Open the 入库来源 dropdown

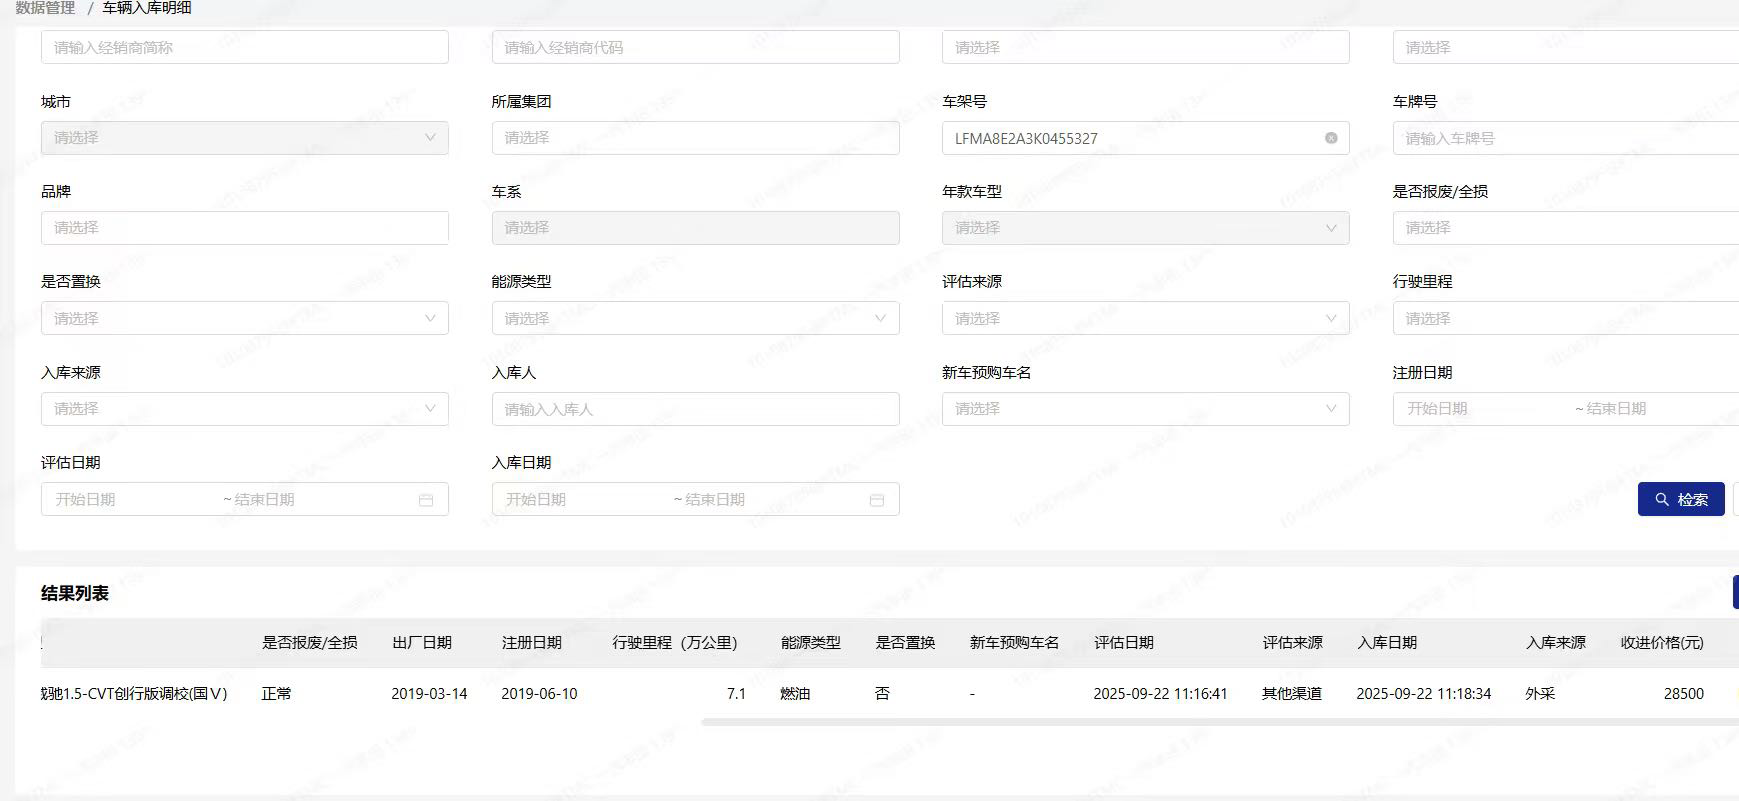[x=245, y=409]
